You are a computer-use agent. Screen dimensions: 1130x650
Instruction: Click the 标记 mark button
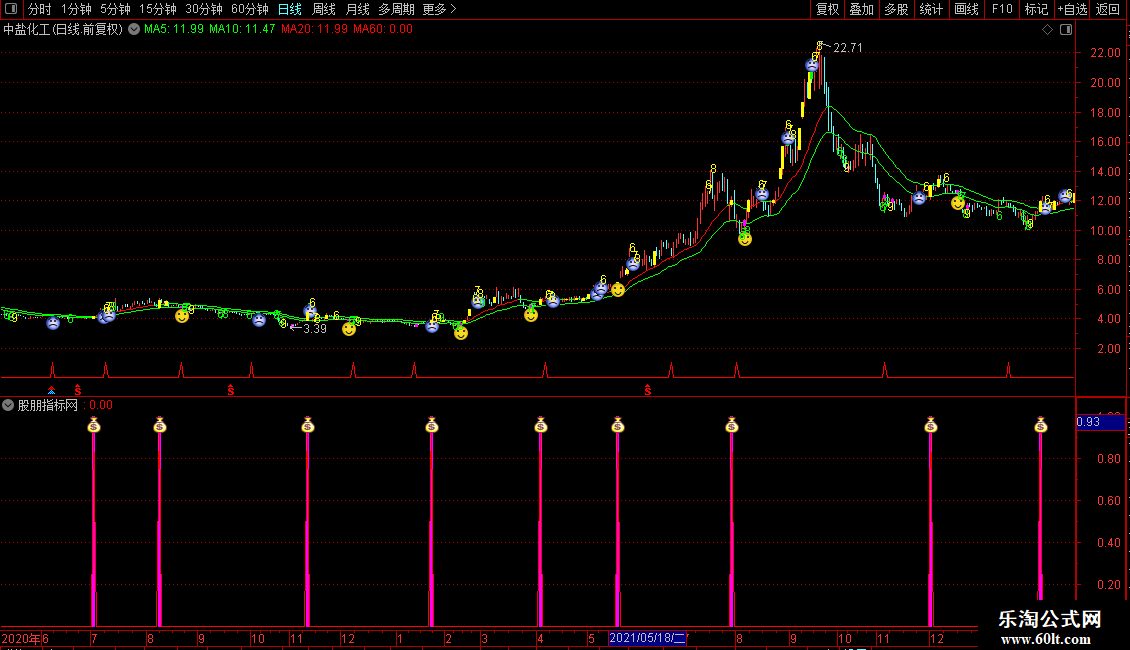pyautogui.click(x=1036, y=9)
